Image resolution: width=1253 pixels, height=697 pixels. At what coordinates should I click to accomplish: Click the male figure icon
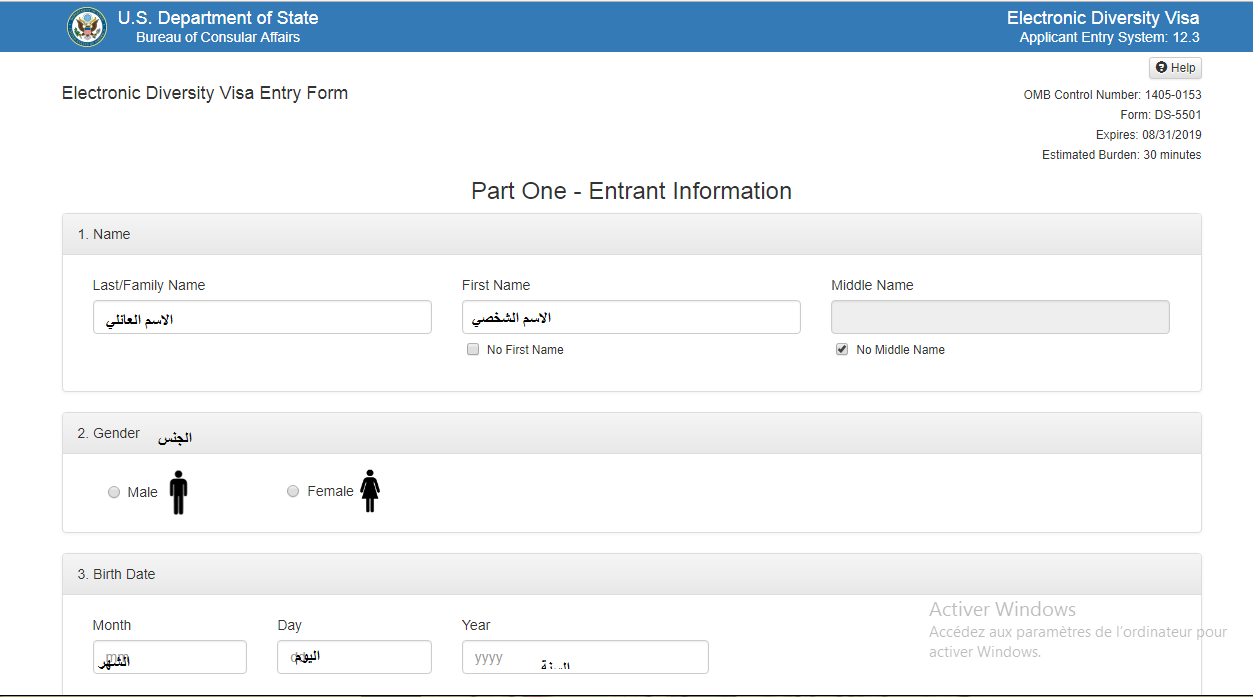pyautogui.click(x=178, y=492)
